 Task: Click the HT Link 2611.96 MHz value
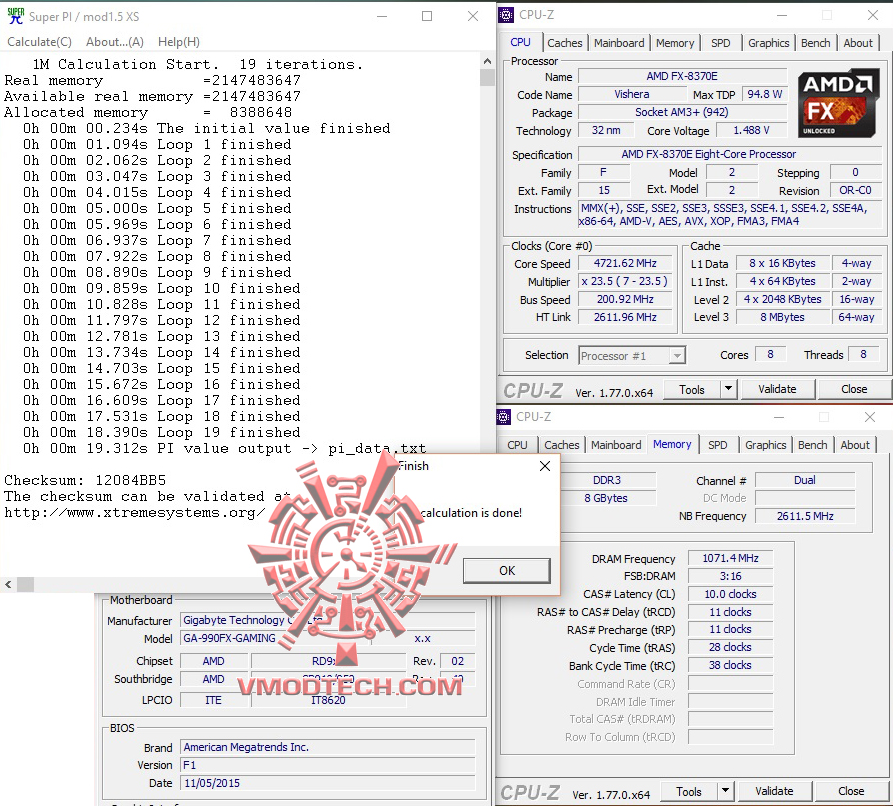click(625, 317)
